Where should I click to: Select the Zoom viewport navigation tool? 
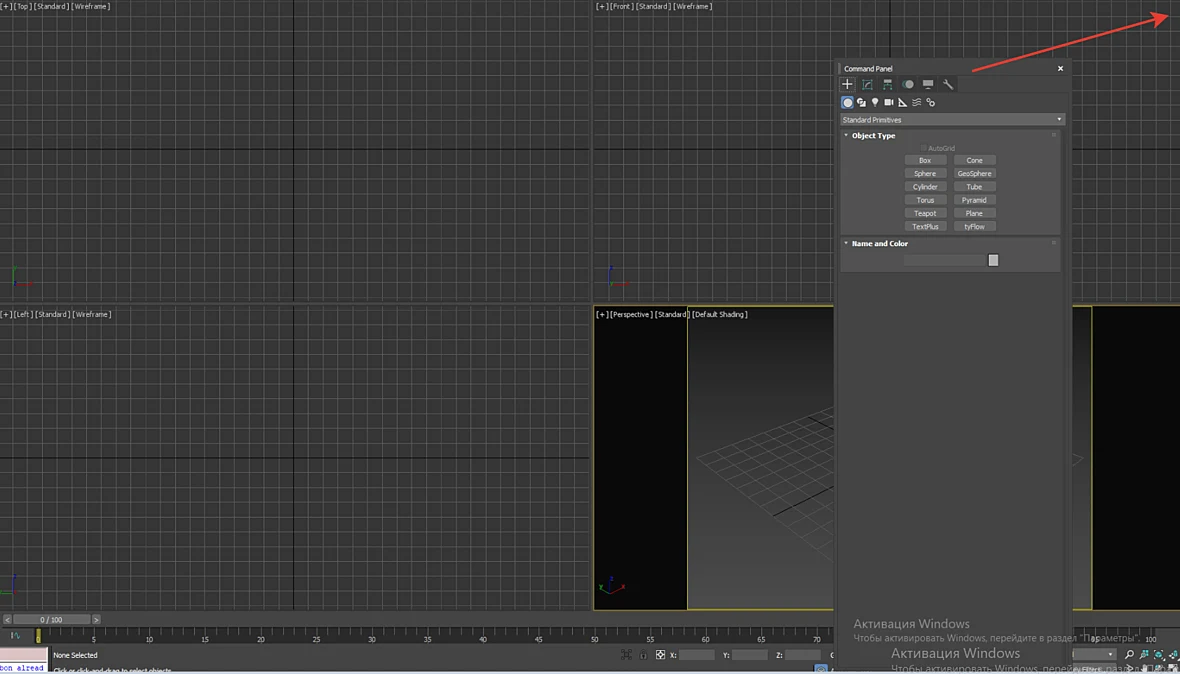(x=1129, y=654)
